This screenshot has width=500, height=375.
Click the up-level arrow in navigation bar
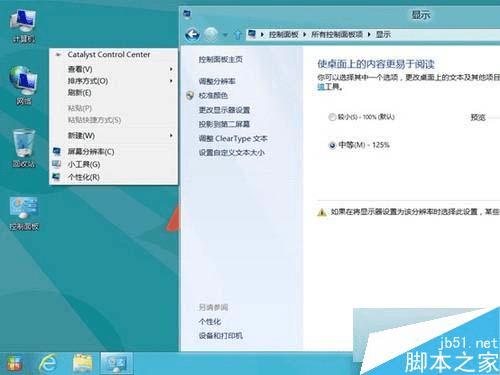(x=238, y=35)
